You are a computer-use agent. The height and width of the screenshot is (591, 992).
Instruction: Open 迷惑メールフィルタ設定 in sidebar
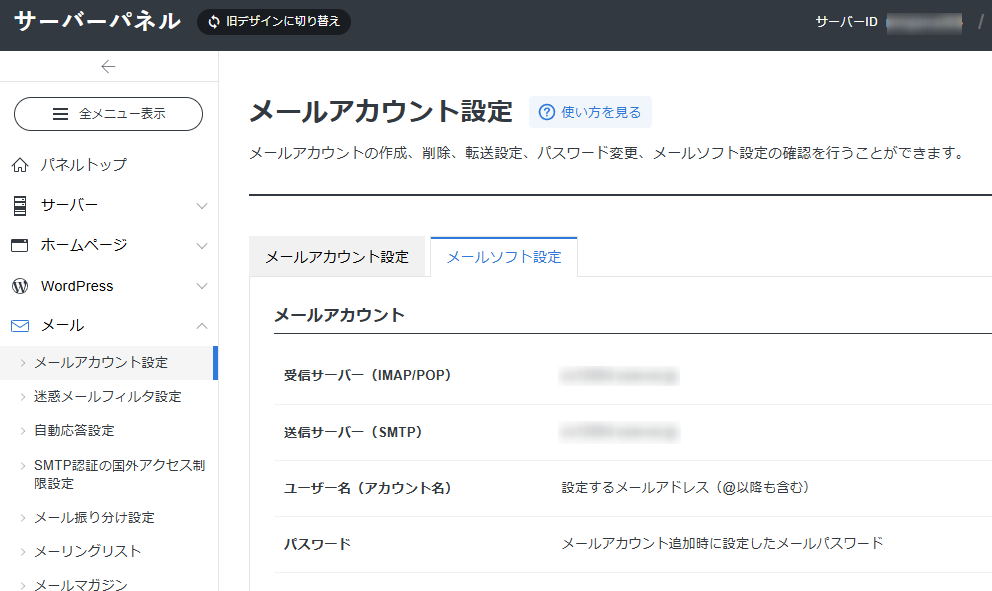click(107, 396)
